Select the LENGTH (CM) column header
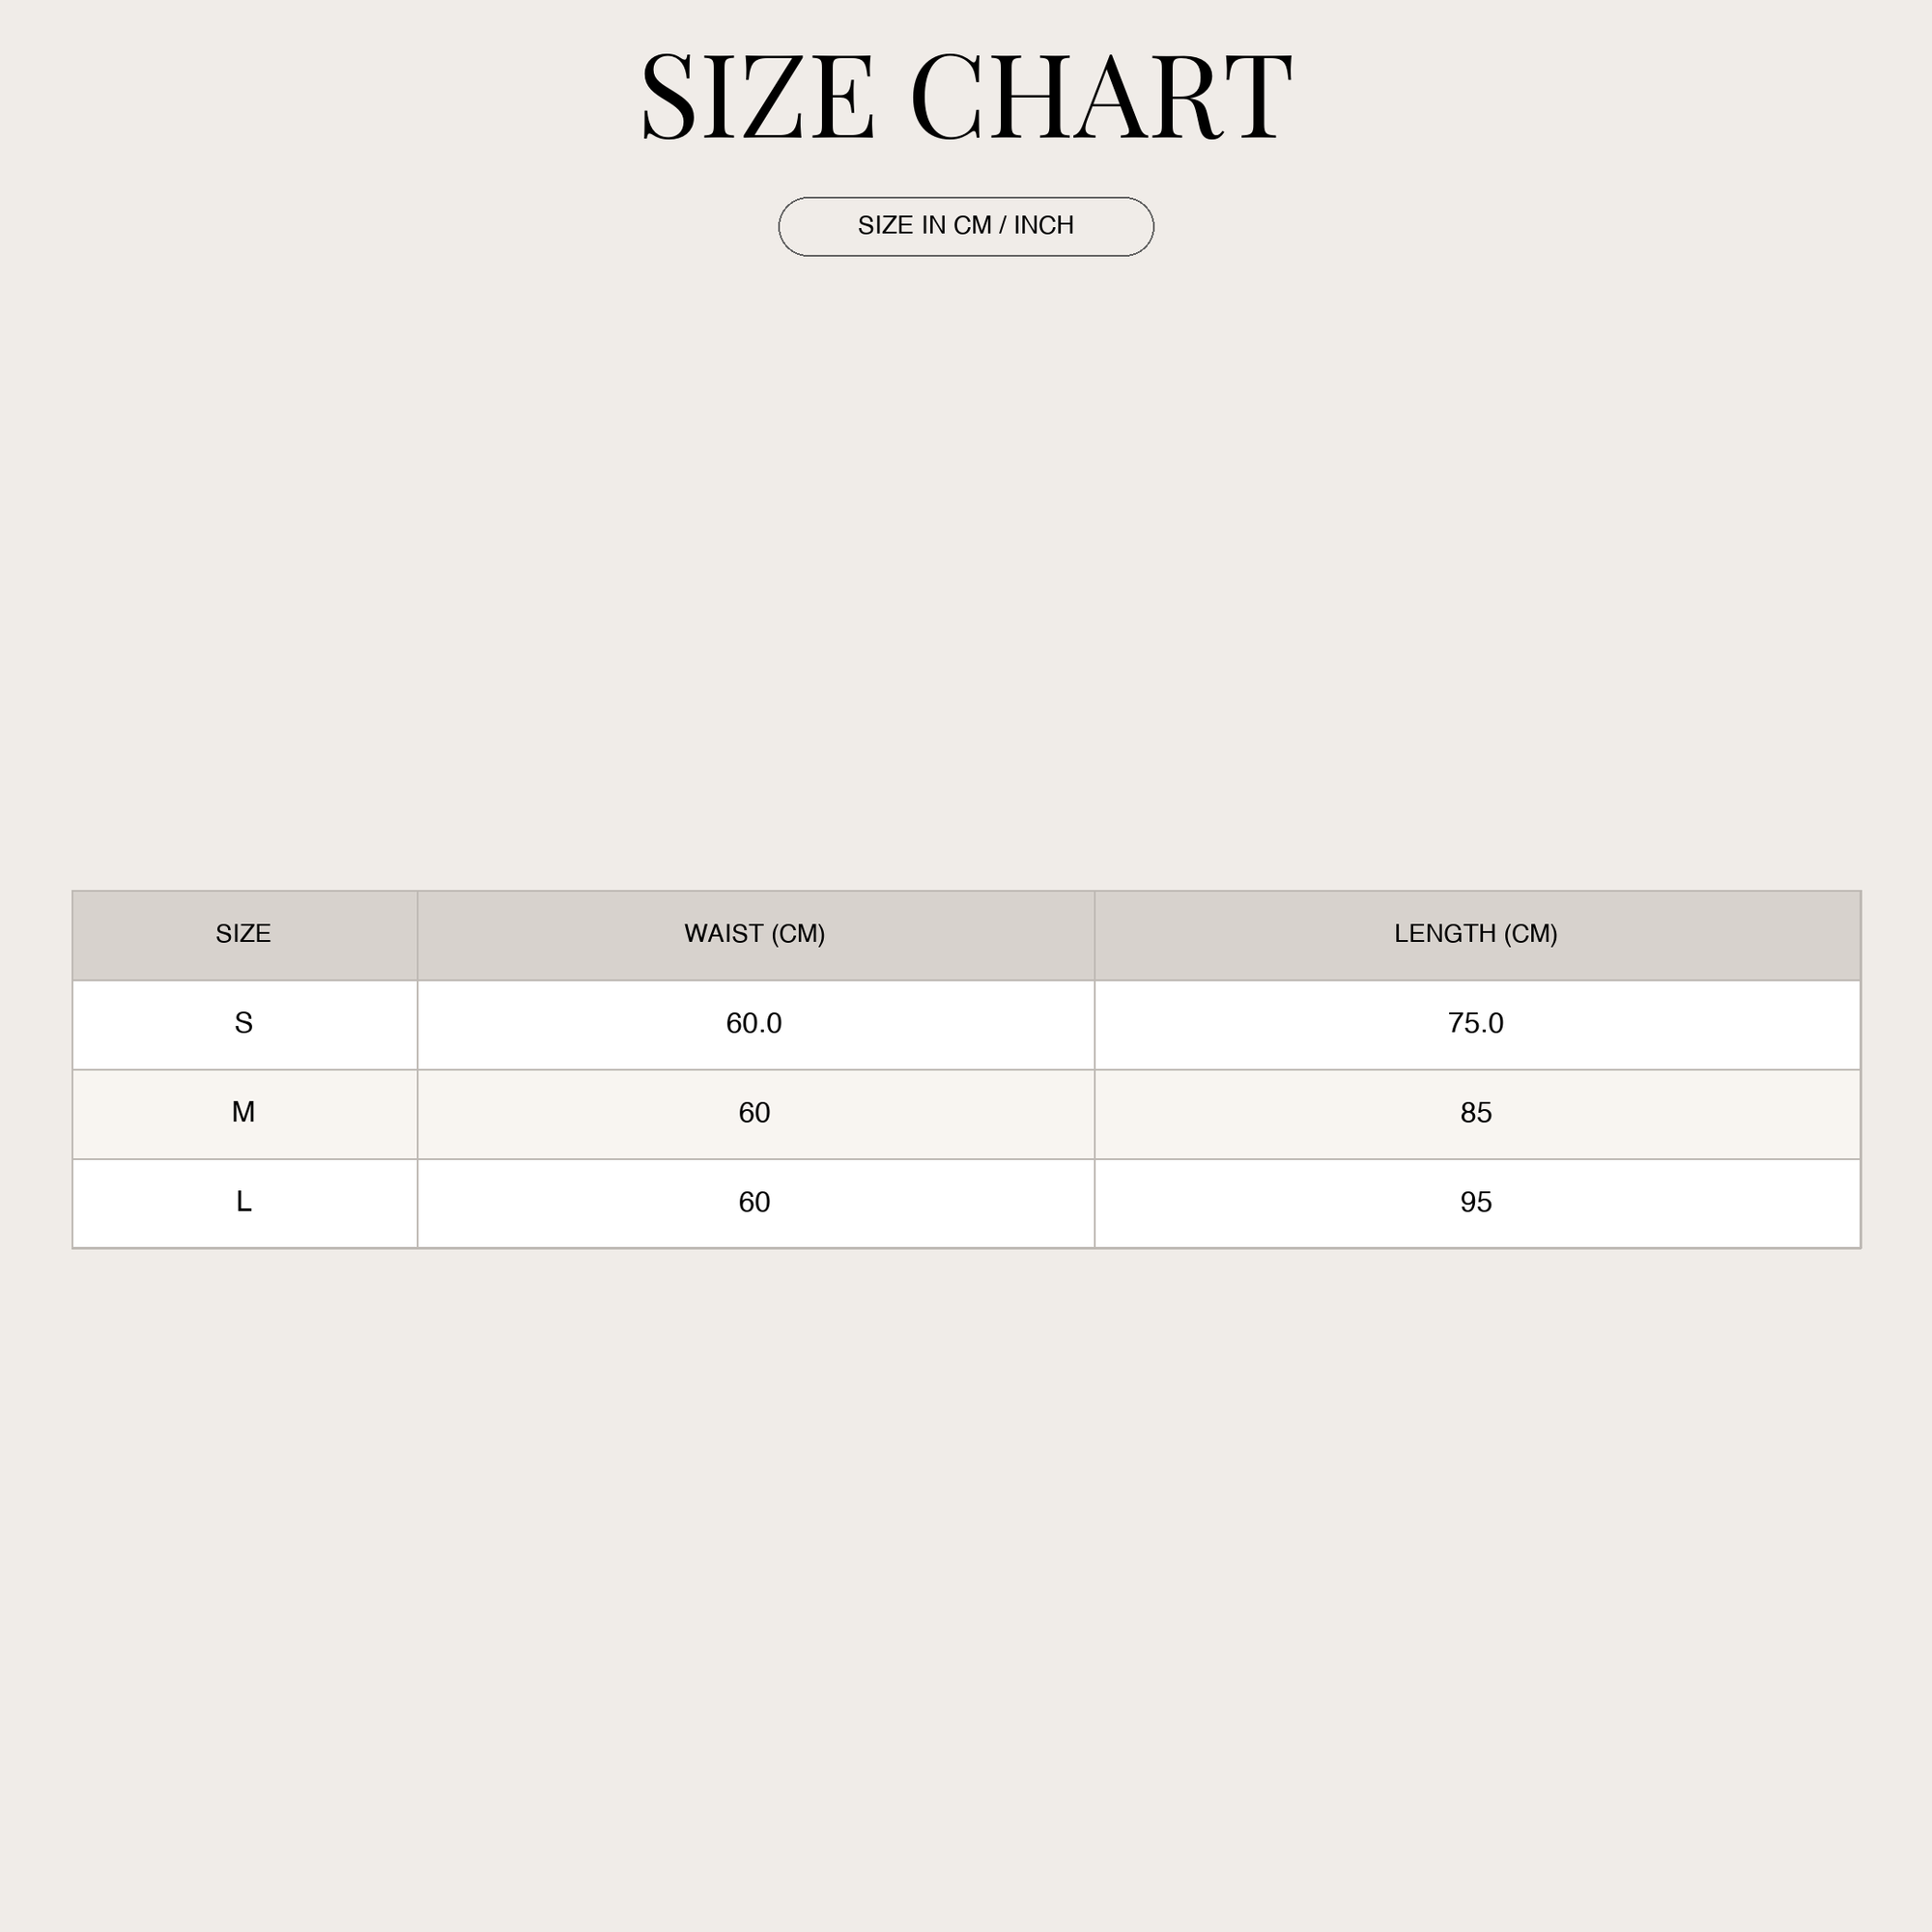The image size is (1932, 1932). coord(1477,935)
